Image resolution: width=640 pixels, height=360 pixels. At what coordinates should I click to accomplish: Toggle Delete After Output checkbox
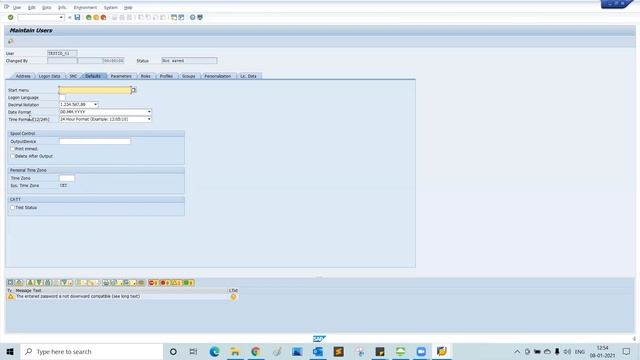coord(12,156)
